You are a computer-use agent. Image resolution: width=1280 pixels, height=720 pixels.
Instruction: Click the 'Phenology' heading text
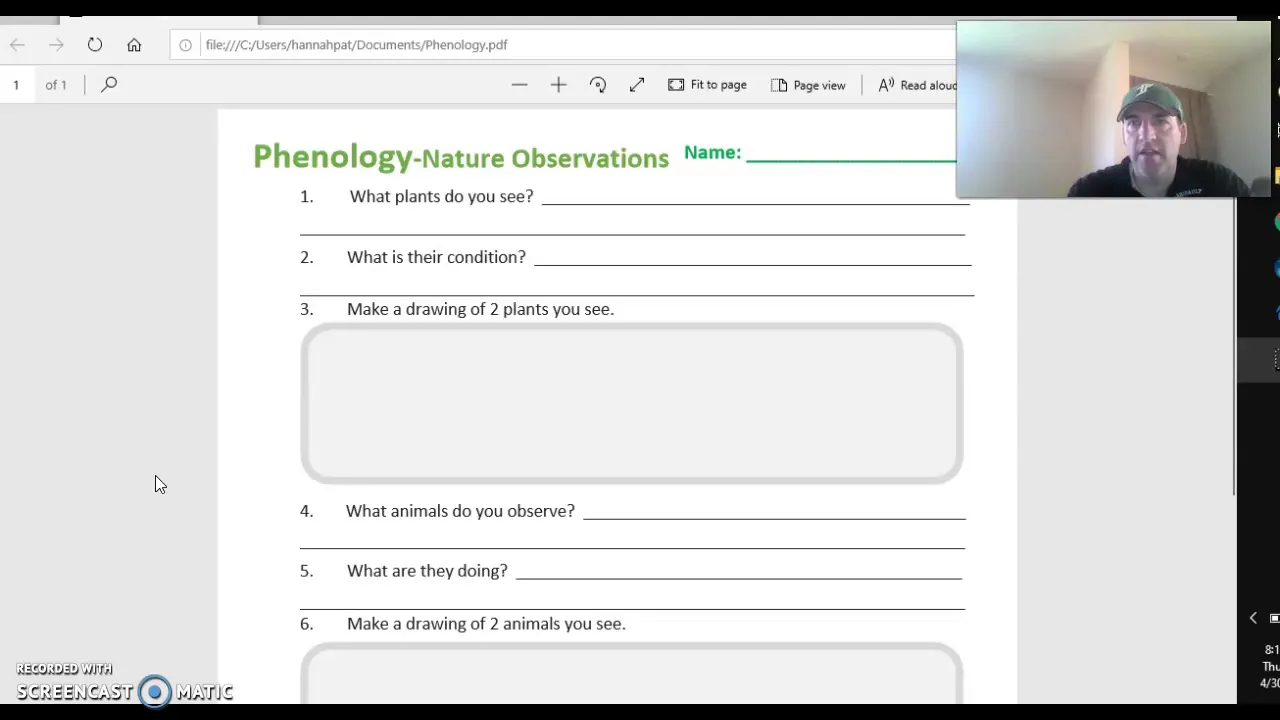332,157
